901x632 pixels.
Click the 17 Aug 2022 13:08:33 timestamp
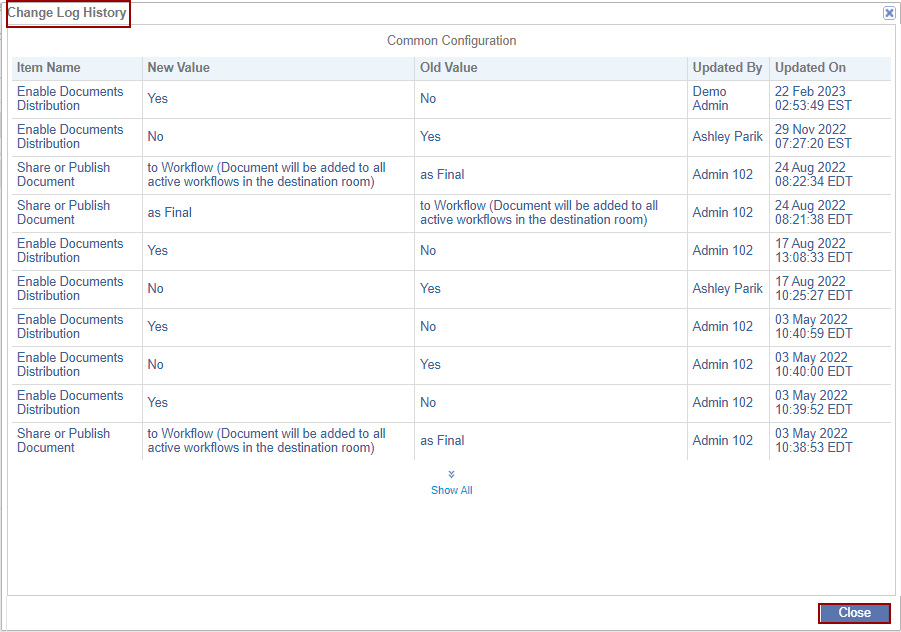[813, 250]
